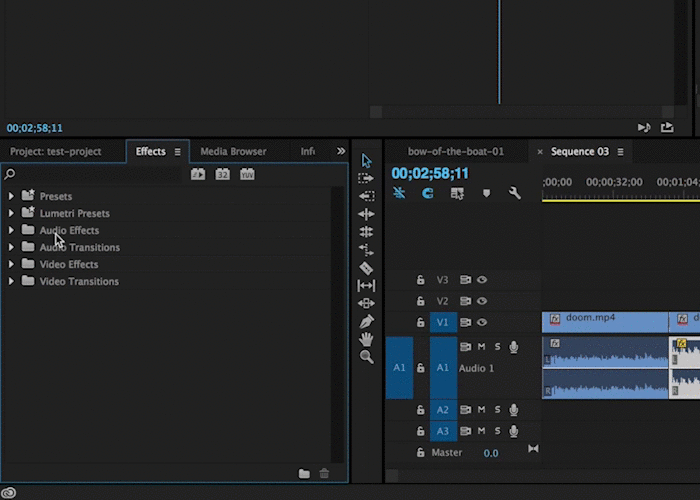This screenshot has width=700, height=500.
Task: Solo the A3 audio track
Action: [x=497, y=431]
